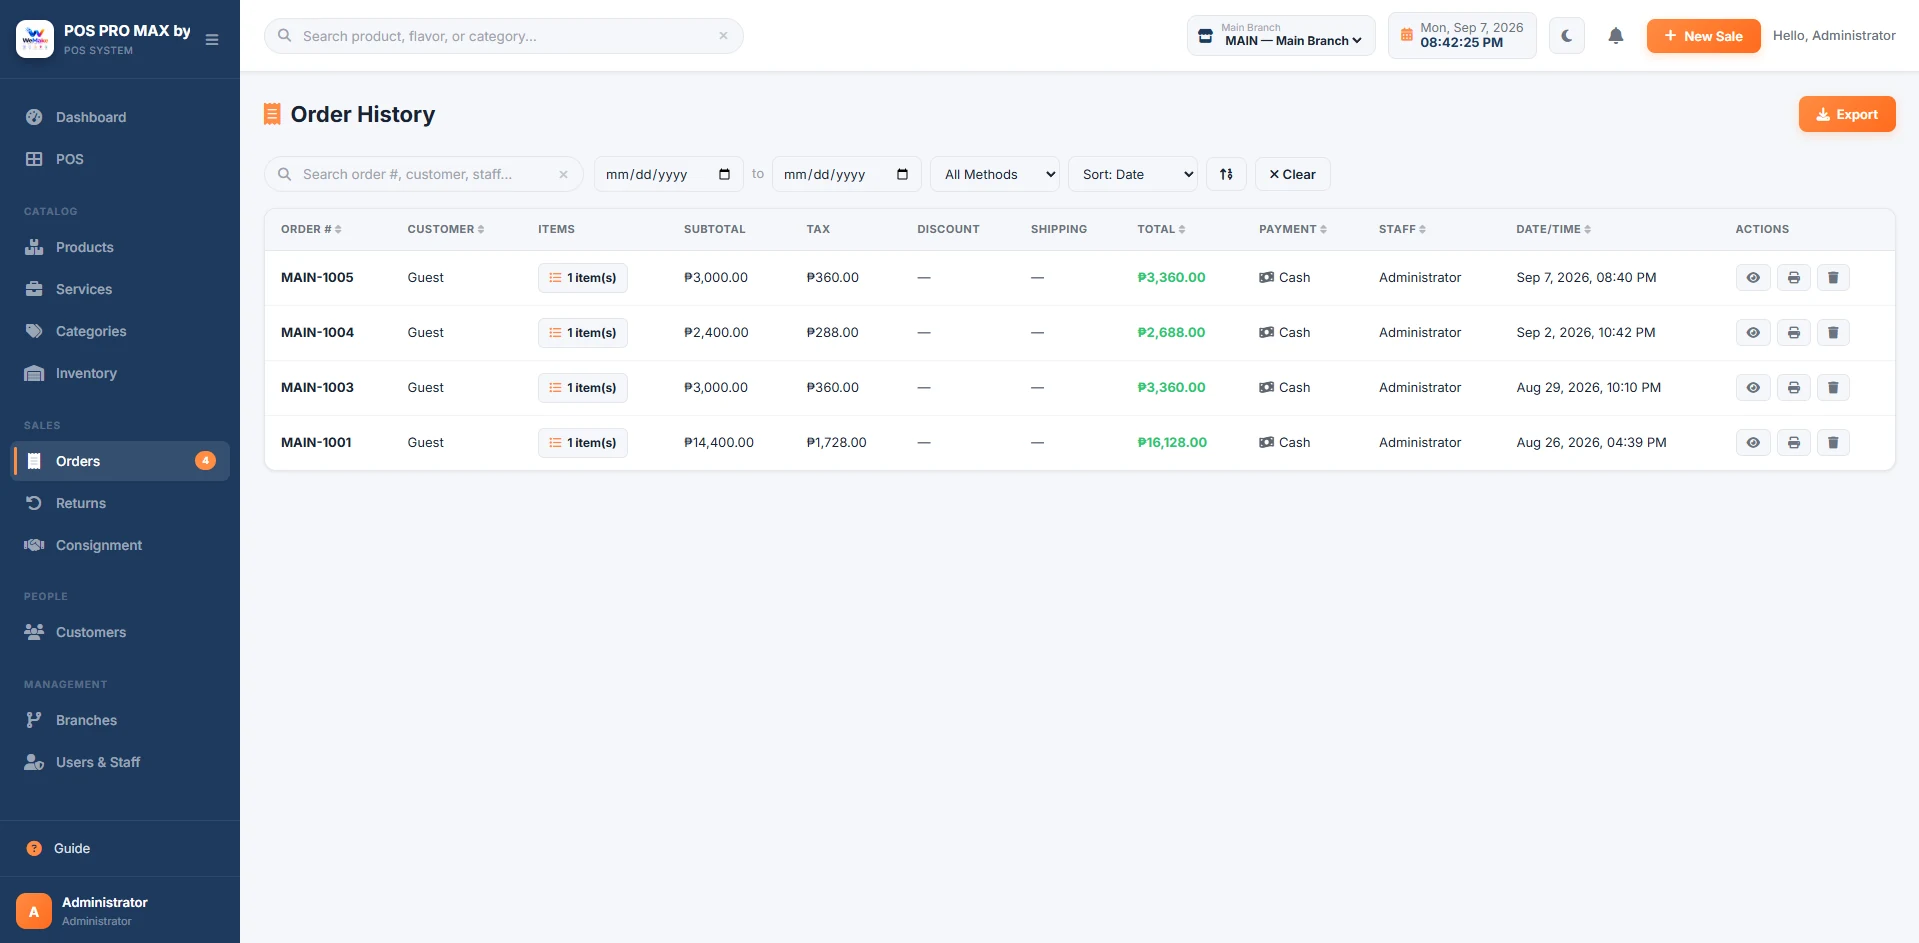Expand 1 item(s) list for MAIN-1005
Viewport: 1919px width, 943px height.
583,278
